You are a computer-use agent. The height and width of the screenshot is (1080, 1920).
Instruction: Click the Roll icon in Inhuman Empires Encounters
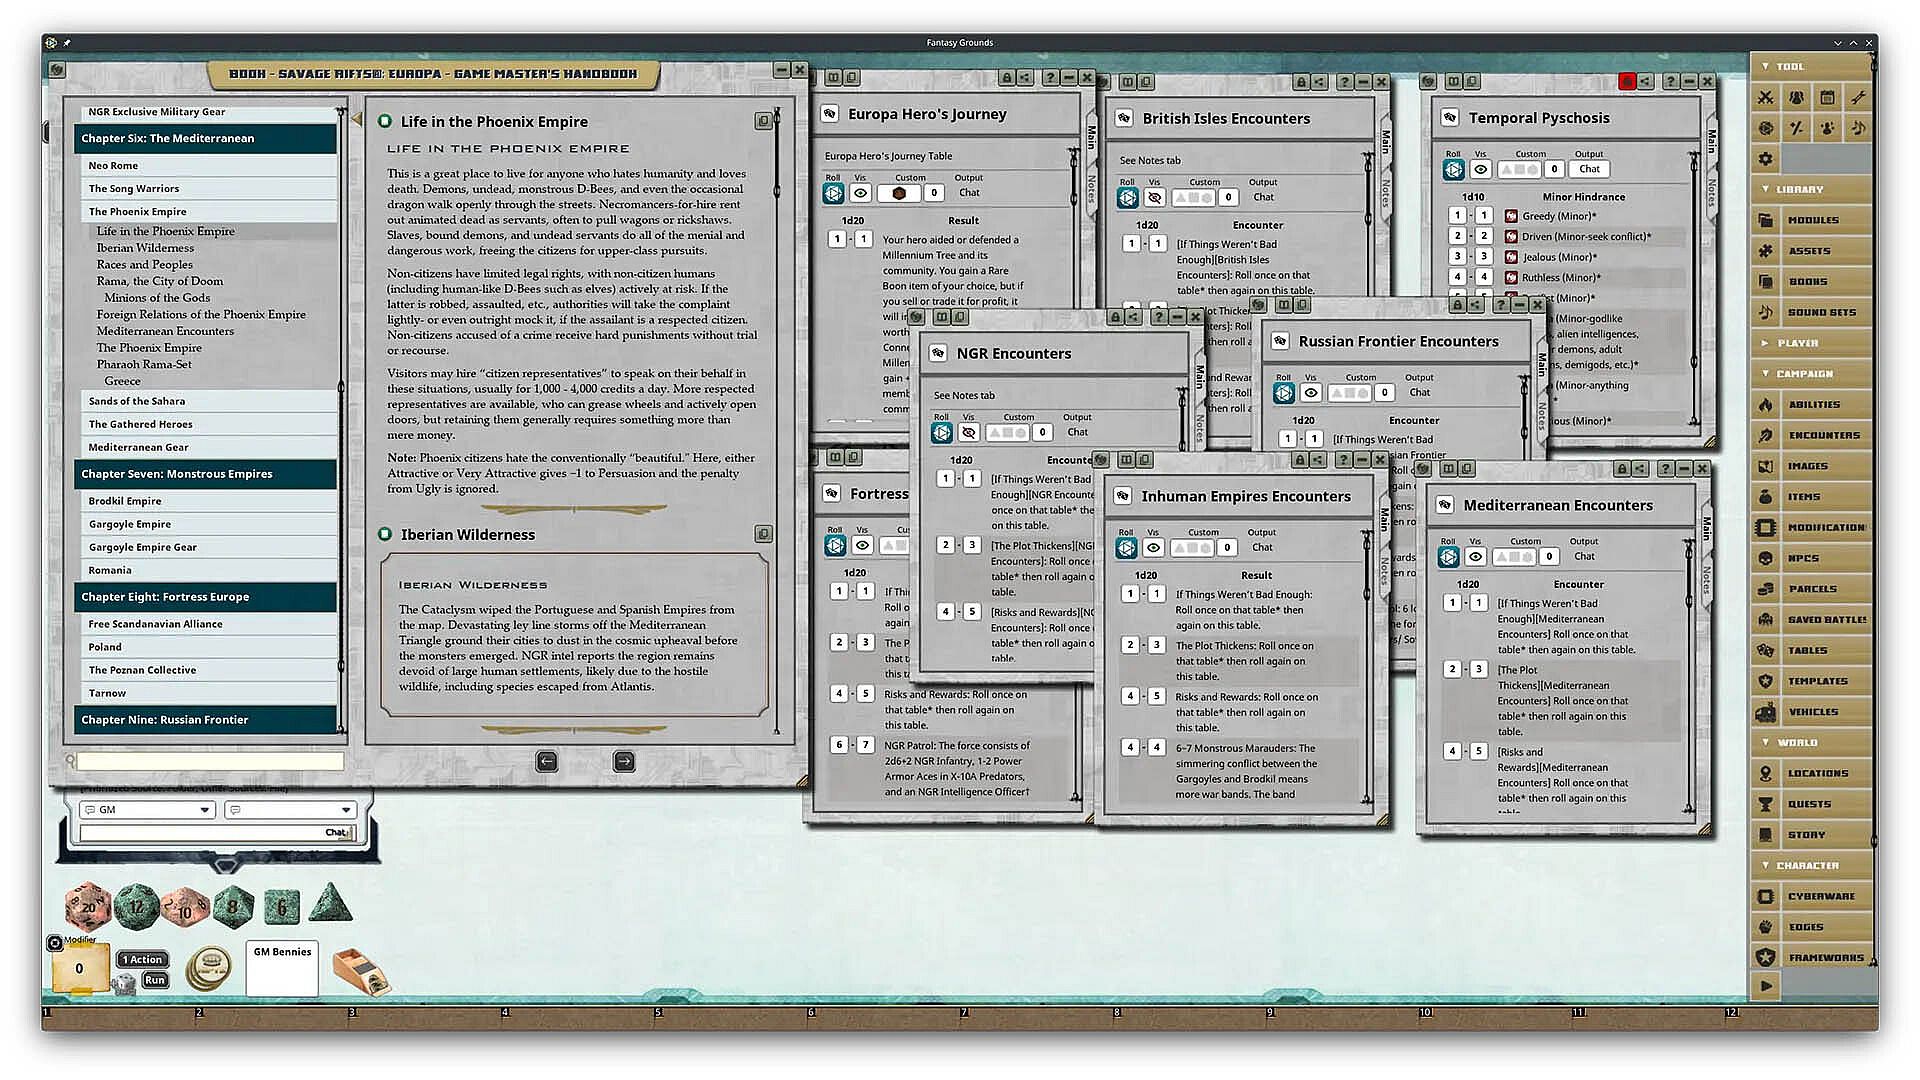coord(1126,548)
